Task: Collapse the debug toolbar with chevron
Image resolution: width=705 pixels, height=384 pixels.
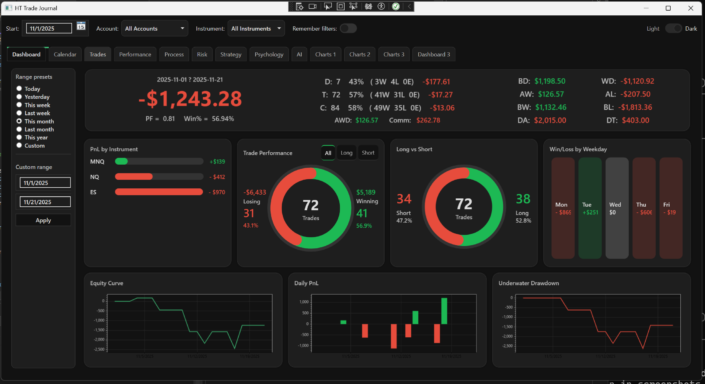Action: point(409,6)
